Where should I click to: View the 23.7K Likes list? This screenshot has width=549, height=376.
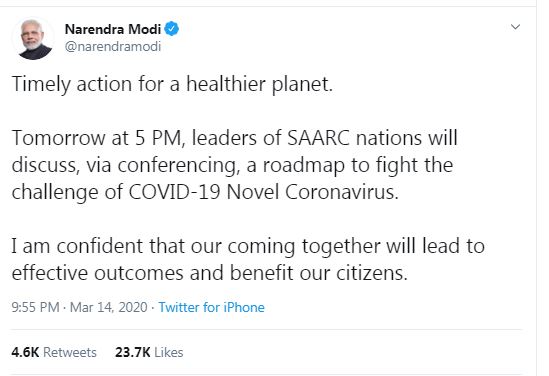[149, 352]
